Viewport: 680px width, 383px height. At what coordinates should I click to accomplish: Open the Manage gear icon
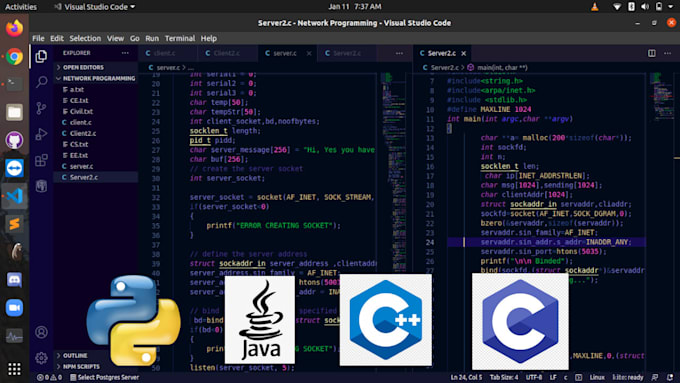click(x=41, y=358)
